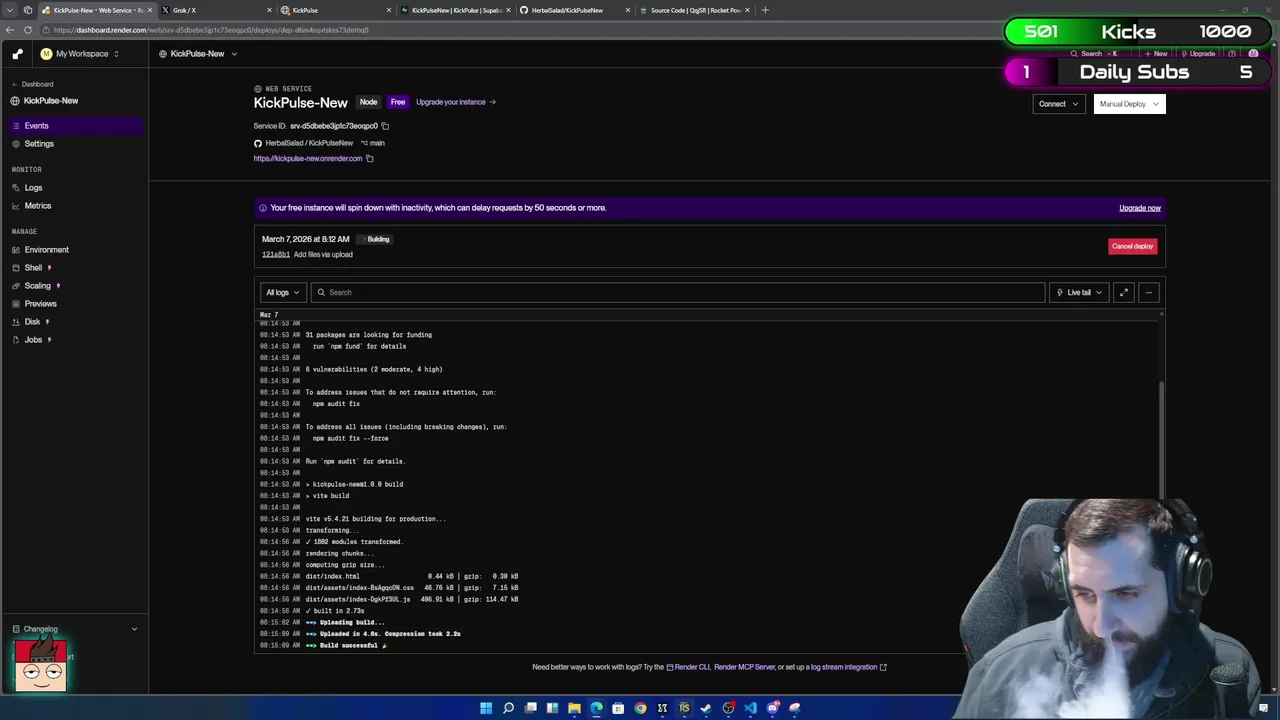Expand logs to fullscreen
The image size is (1280, 720).
(1124, 293)
